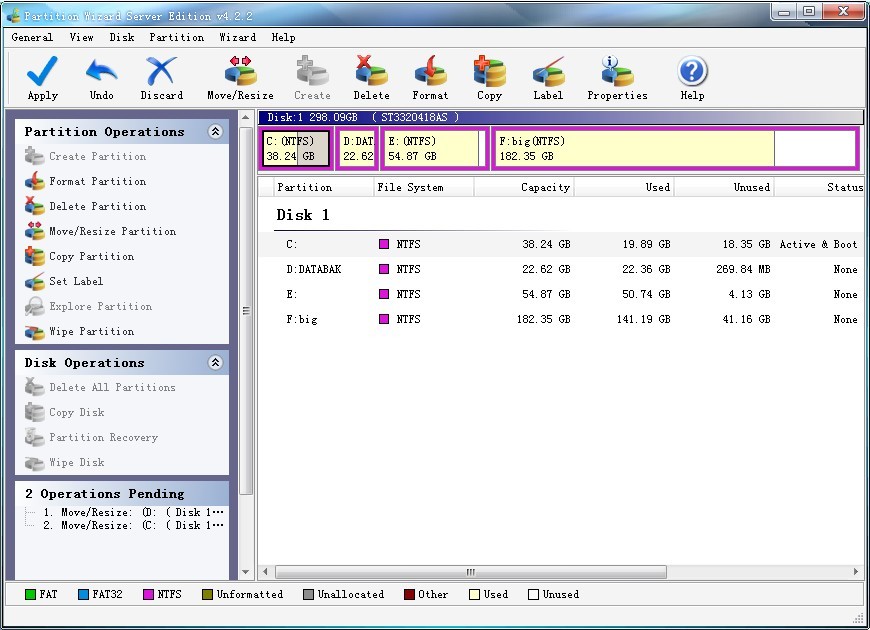Select the C: row in partition list

click(561, 244)
